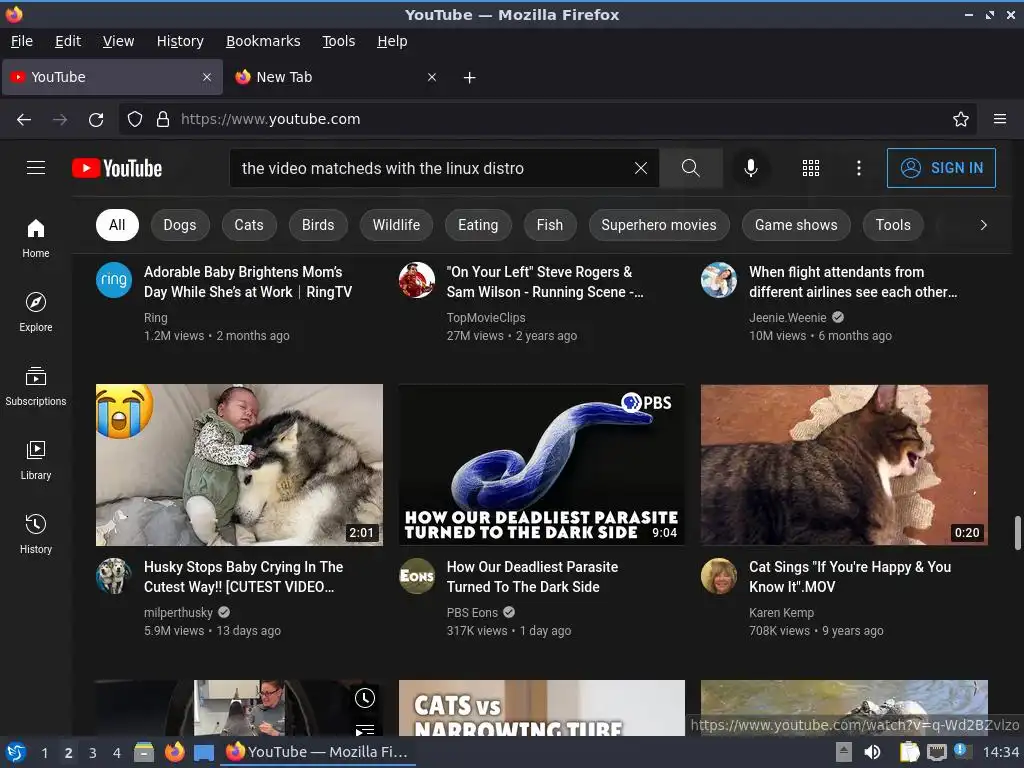The height and width of the screenshot is (768, 1024).
Task: Open milperthusky channel avatar
Action: coord(114,575)
